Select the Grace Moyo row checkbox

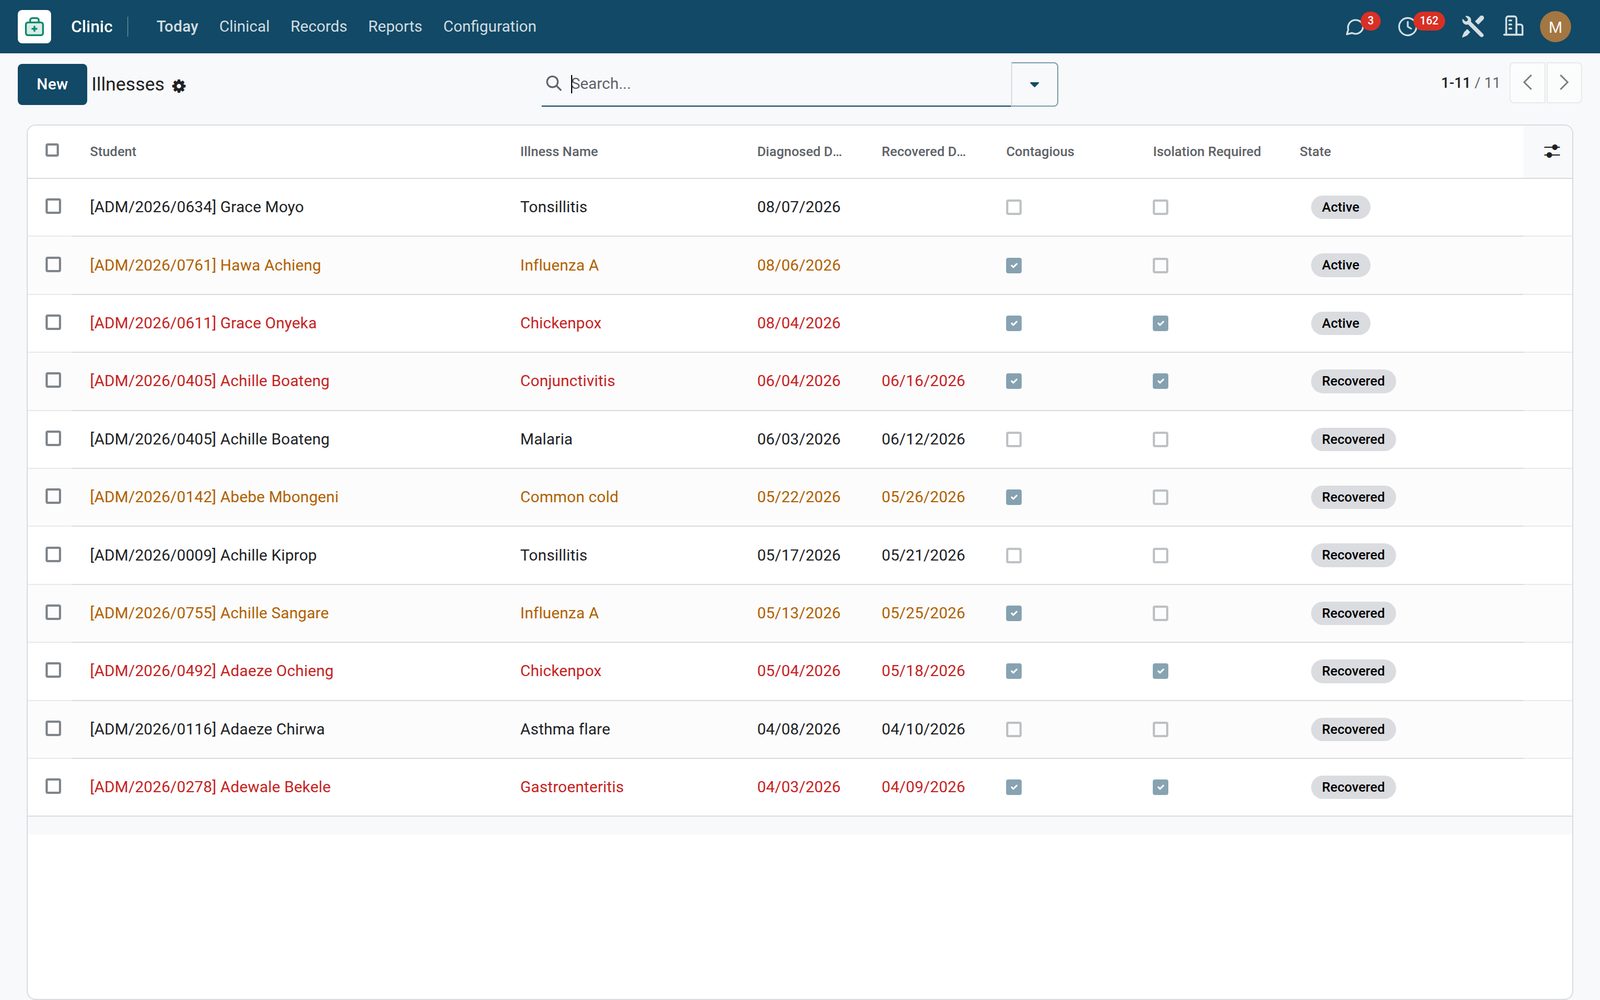53,206
